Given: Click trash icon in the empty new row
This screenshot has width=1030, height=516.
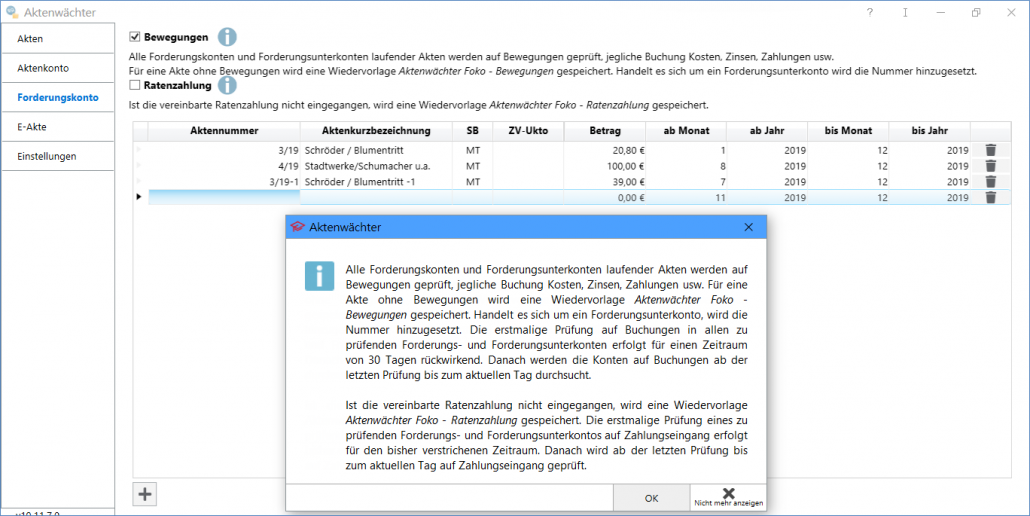Looking at the screenshot, I should click(x=990, y=198).
